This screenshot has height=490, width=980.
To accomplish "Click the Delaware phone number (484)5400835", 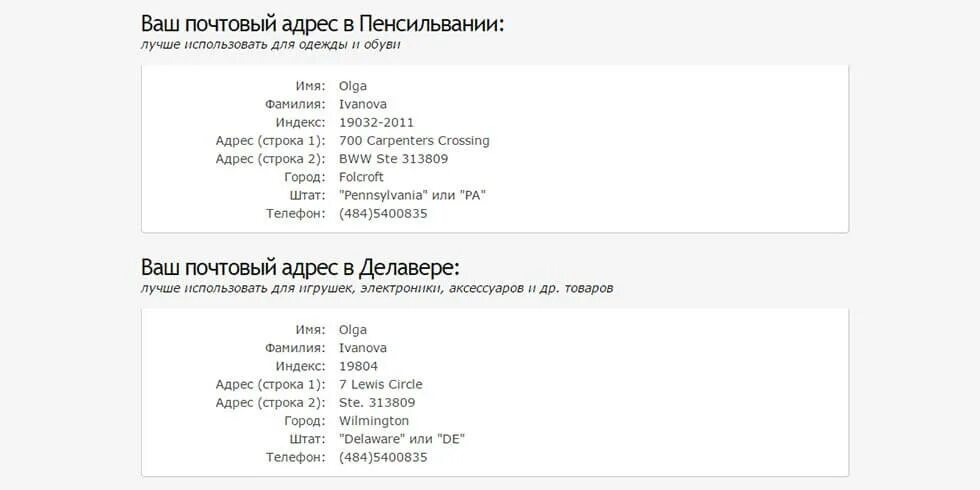I will pos(383,457).
